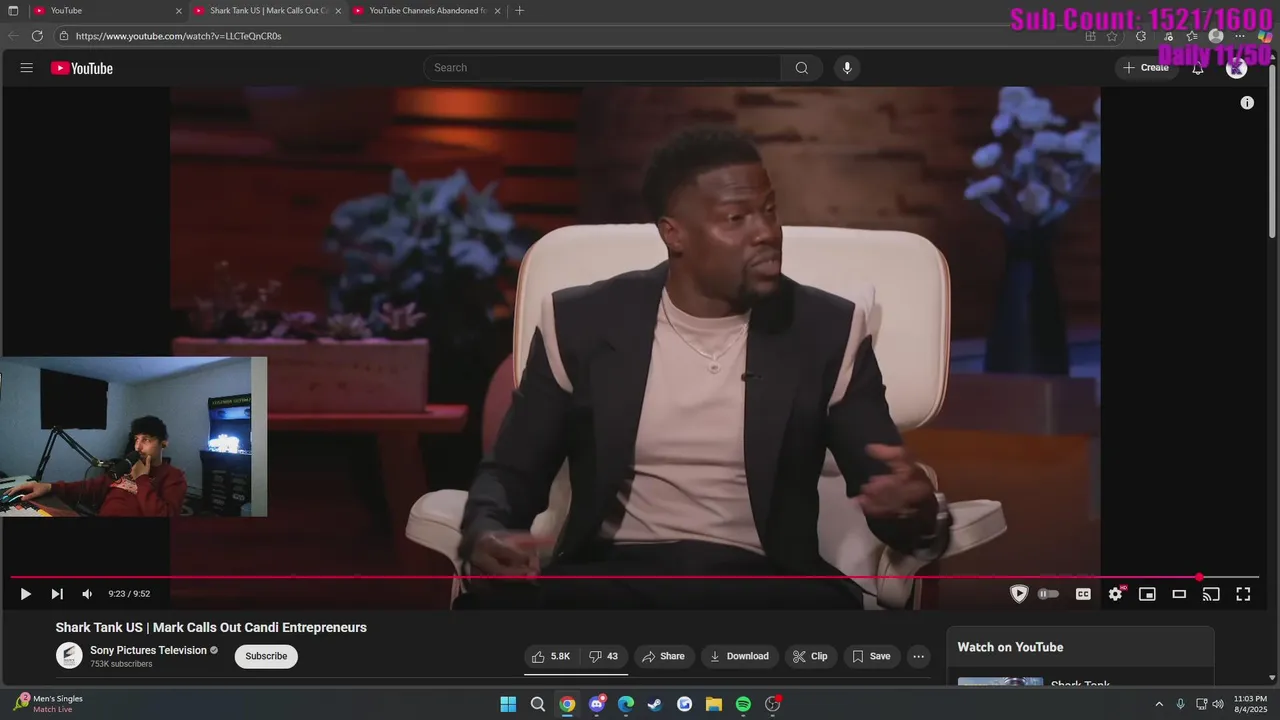Screen dimensions: 1280x720
Task: Open Discord from the taskbar
Action: click(597, 704)
